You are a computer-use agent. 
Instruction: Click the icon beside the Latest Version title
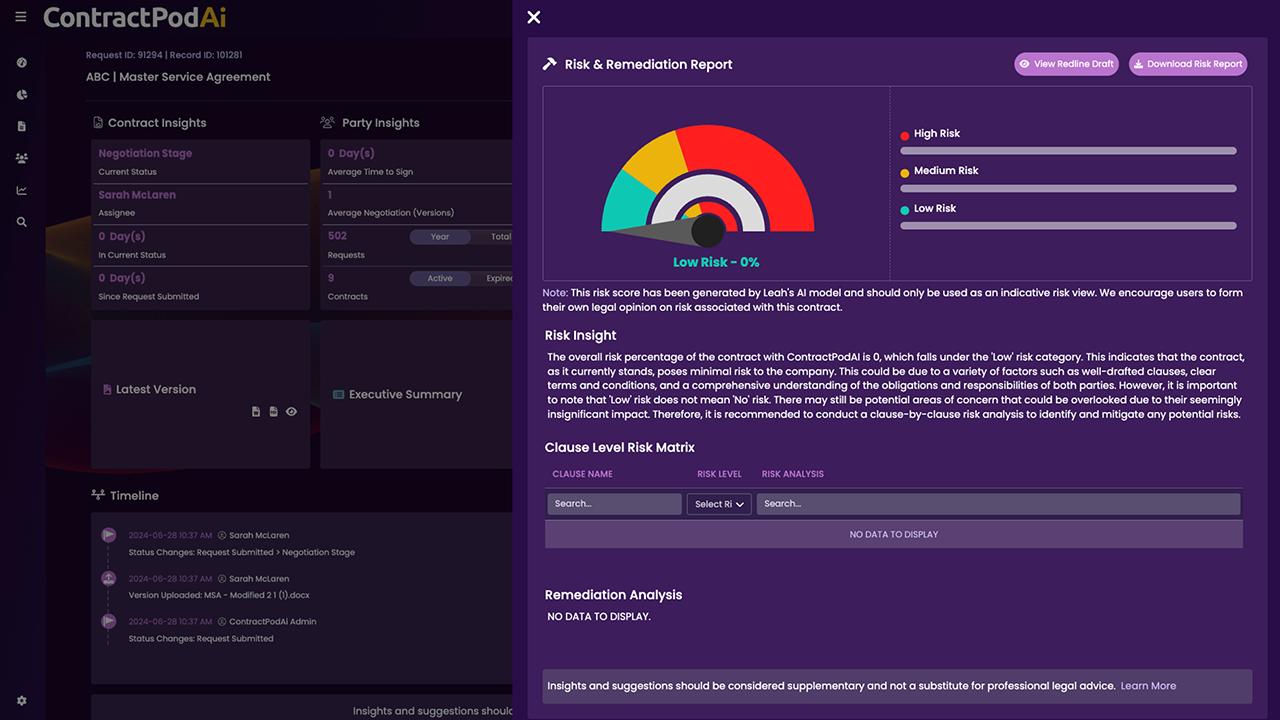107,390
